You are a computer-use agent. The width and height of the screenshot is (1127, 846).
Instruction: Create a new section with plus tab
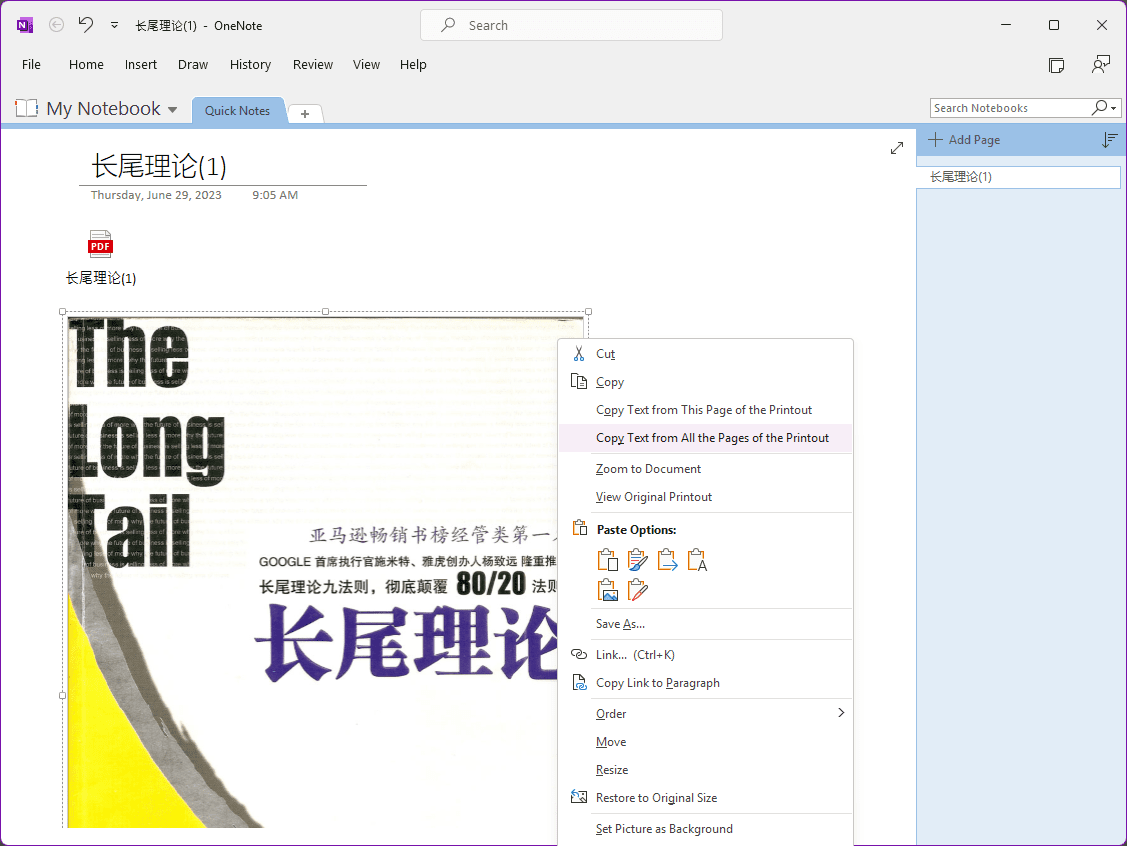[305, 113]
